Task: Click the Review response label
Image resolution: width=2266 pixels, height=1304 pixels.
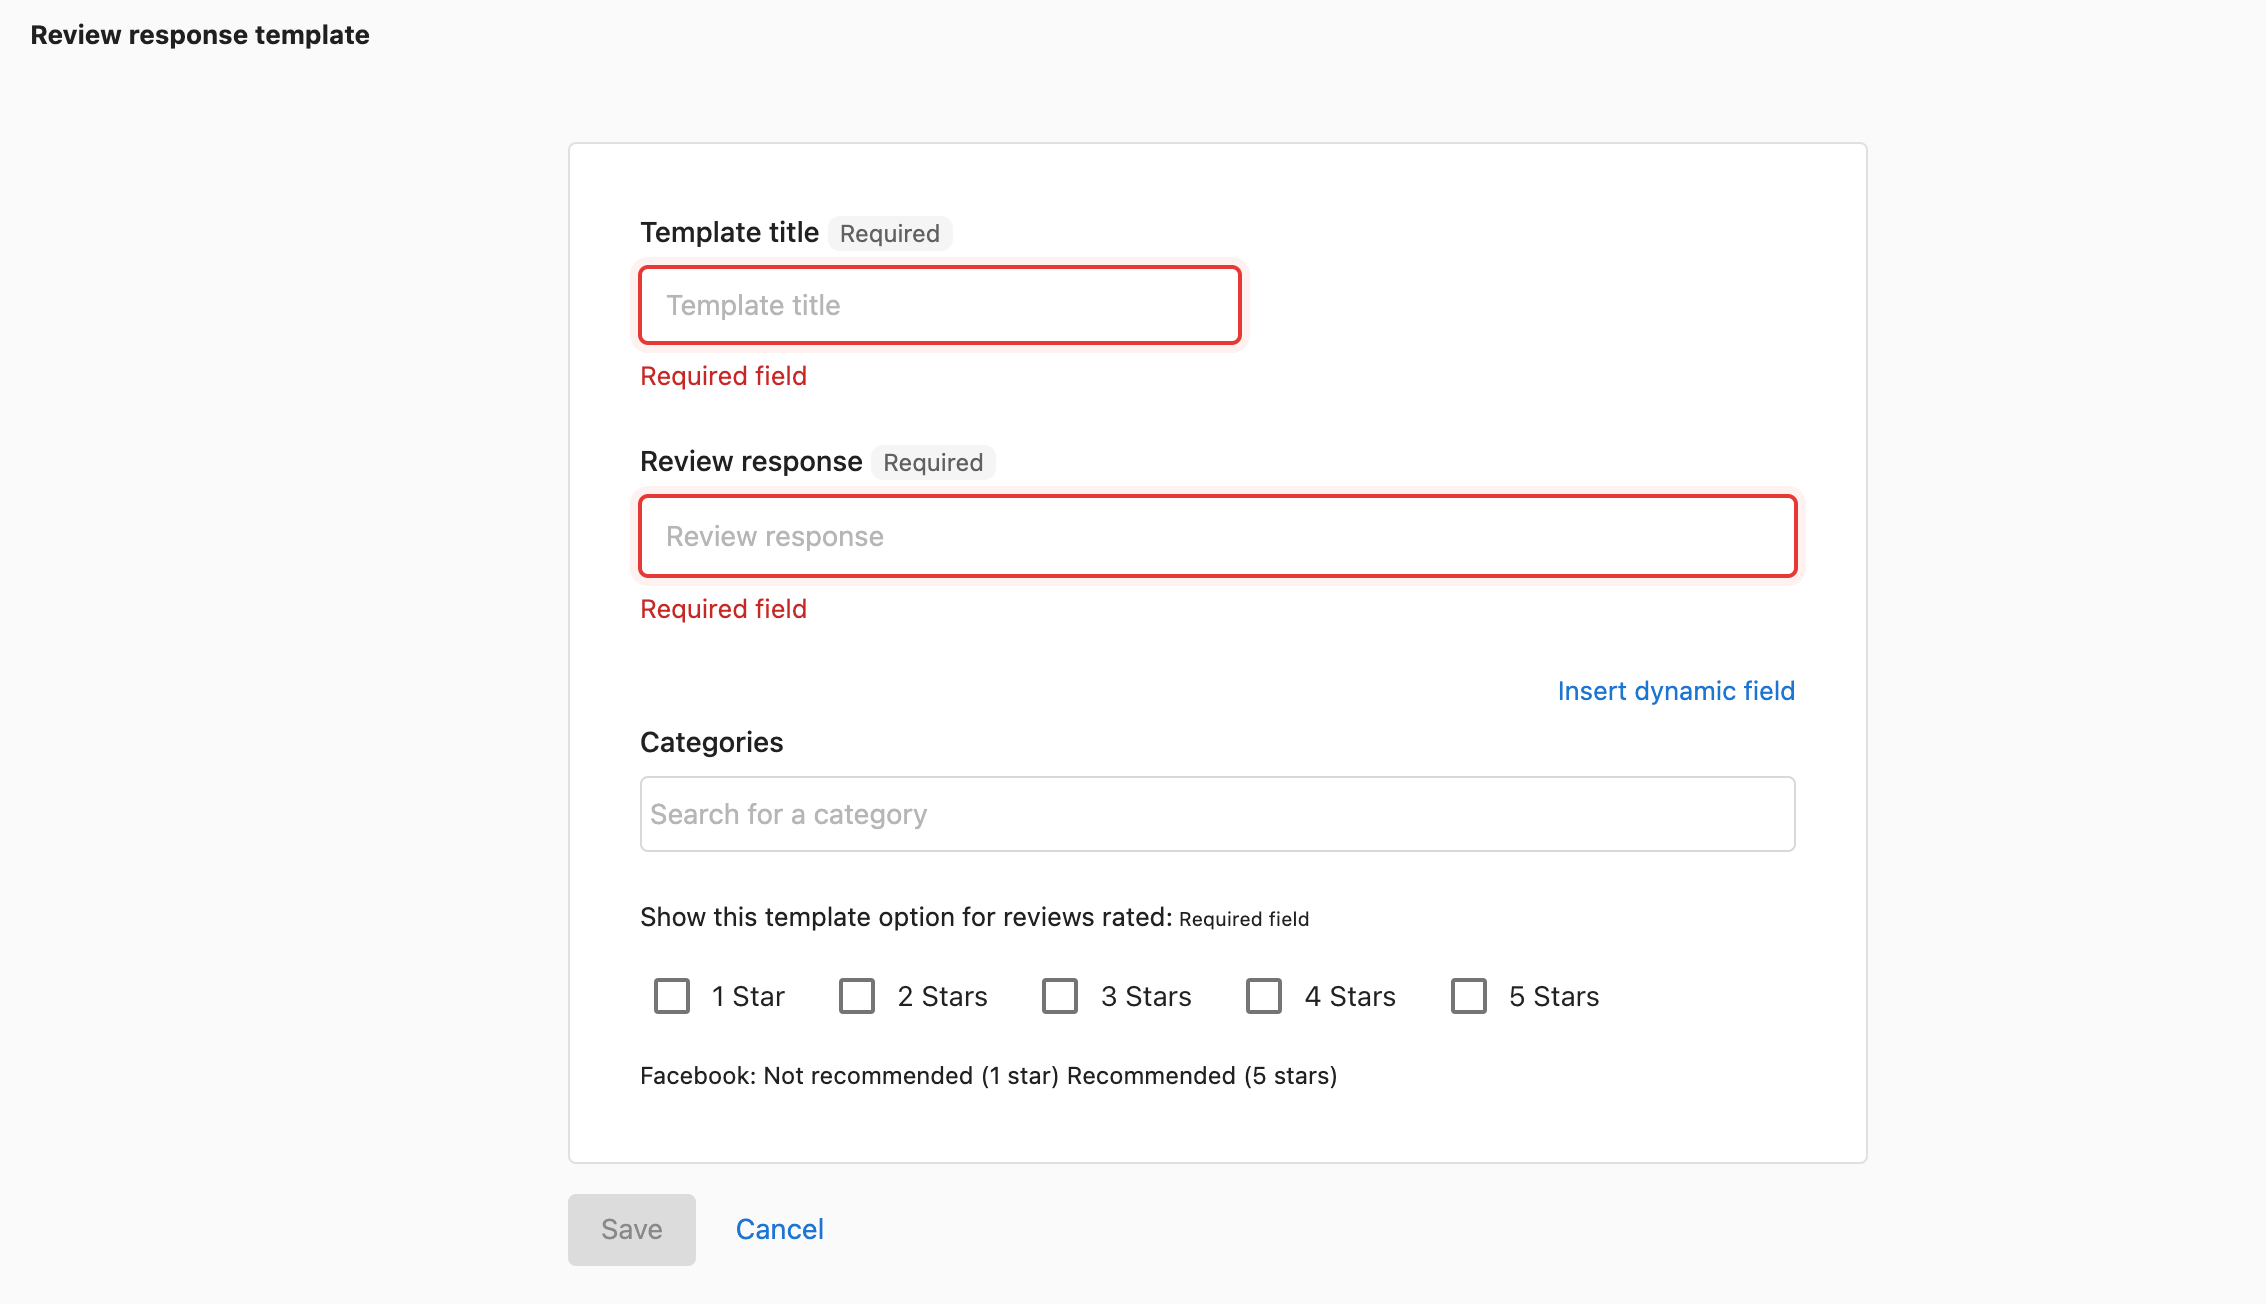Action: (x=751, y=461)
